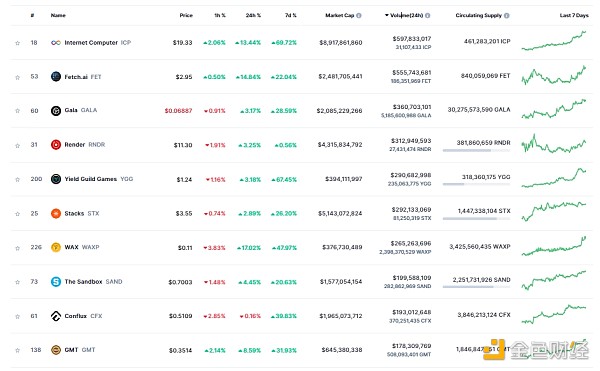
Task: Sort by Volume(24h) using its arrow
Action: pyautogui.click(x=387, y=15)
